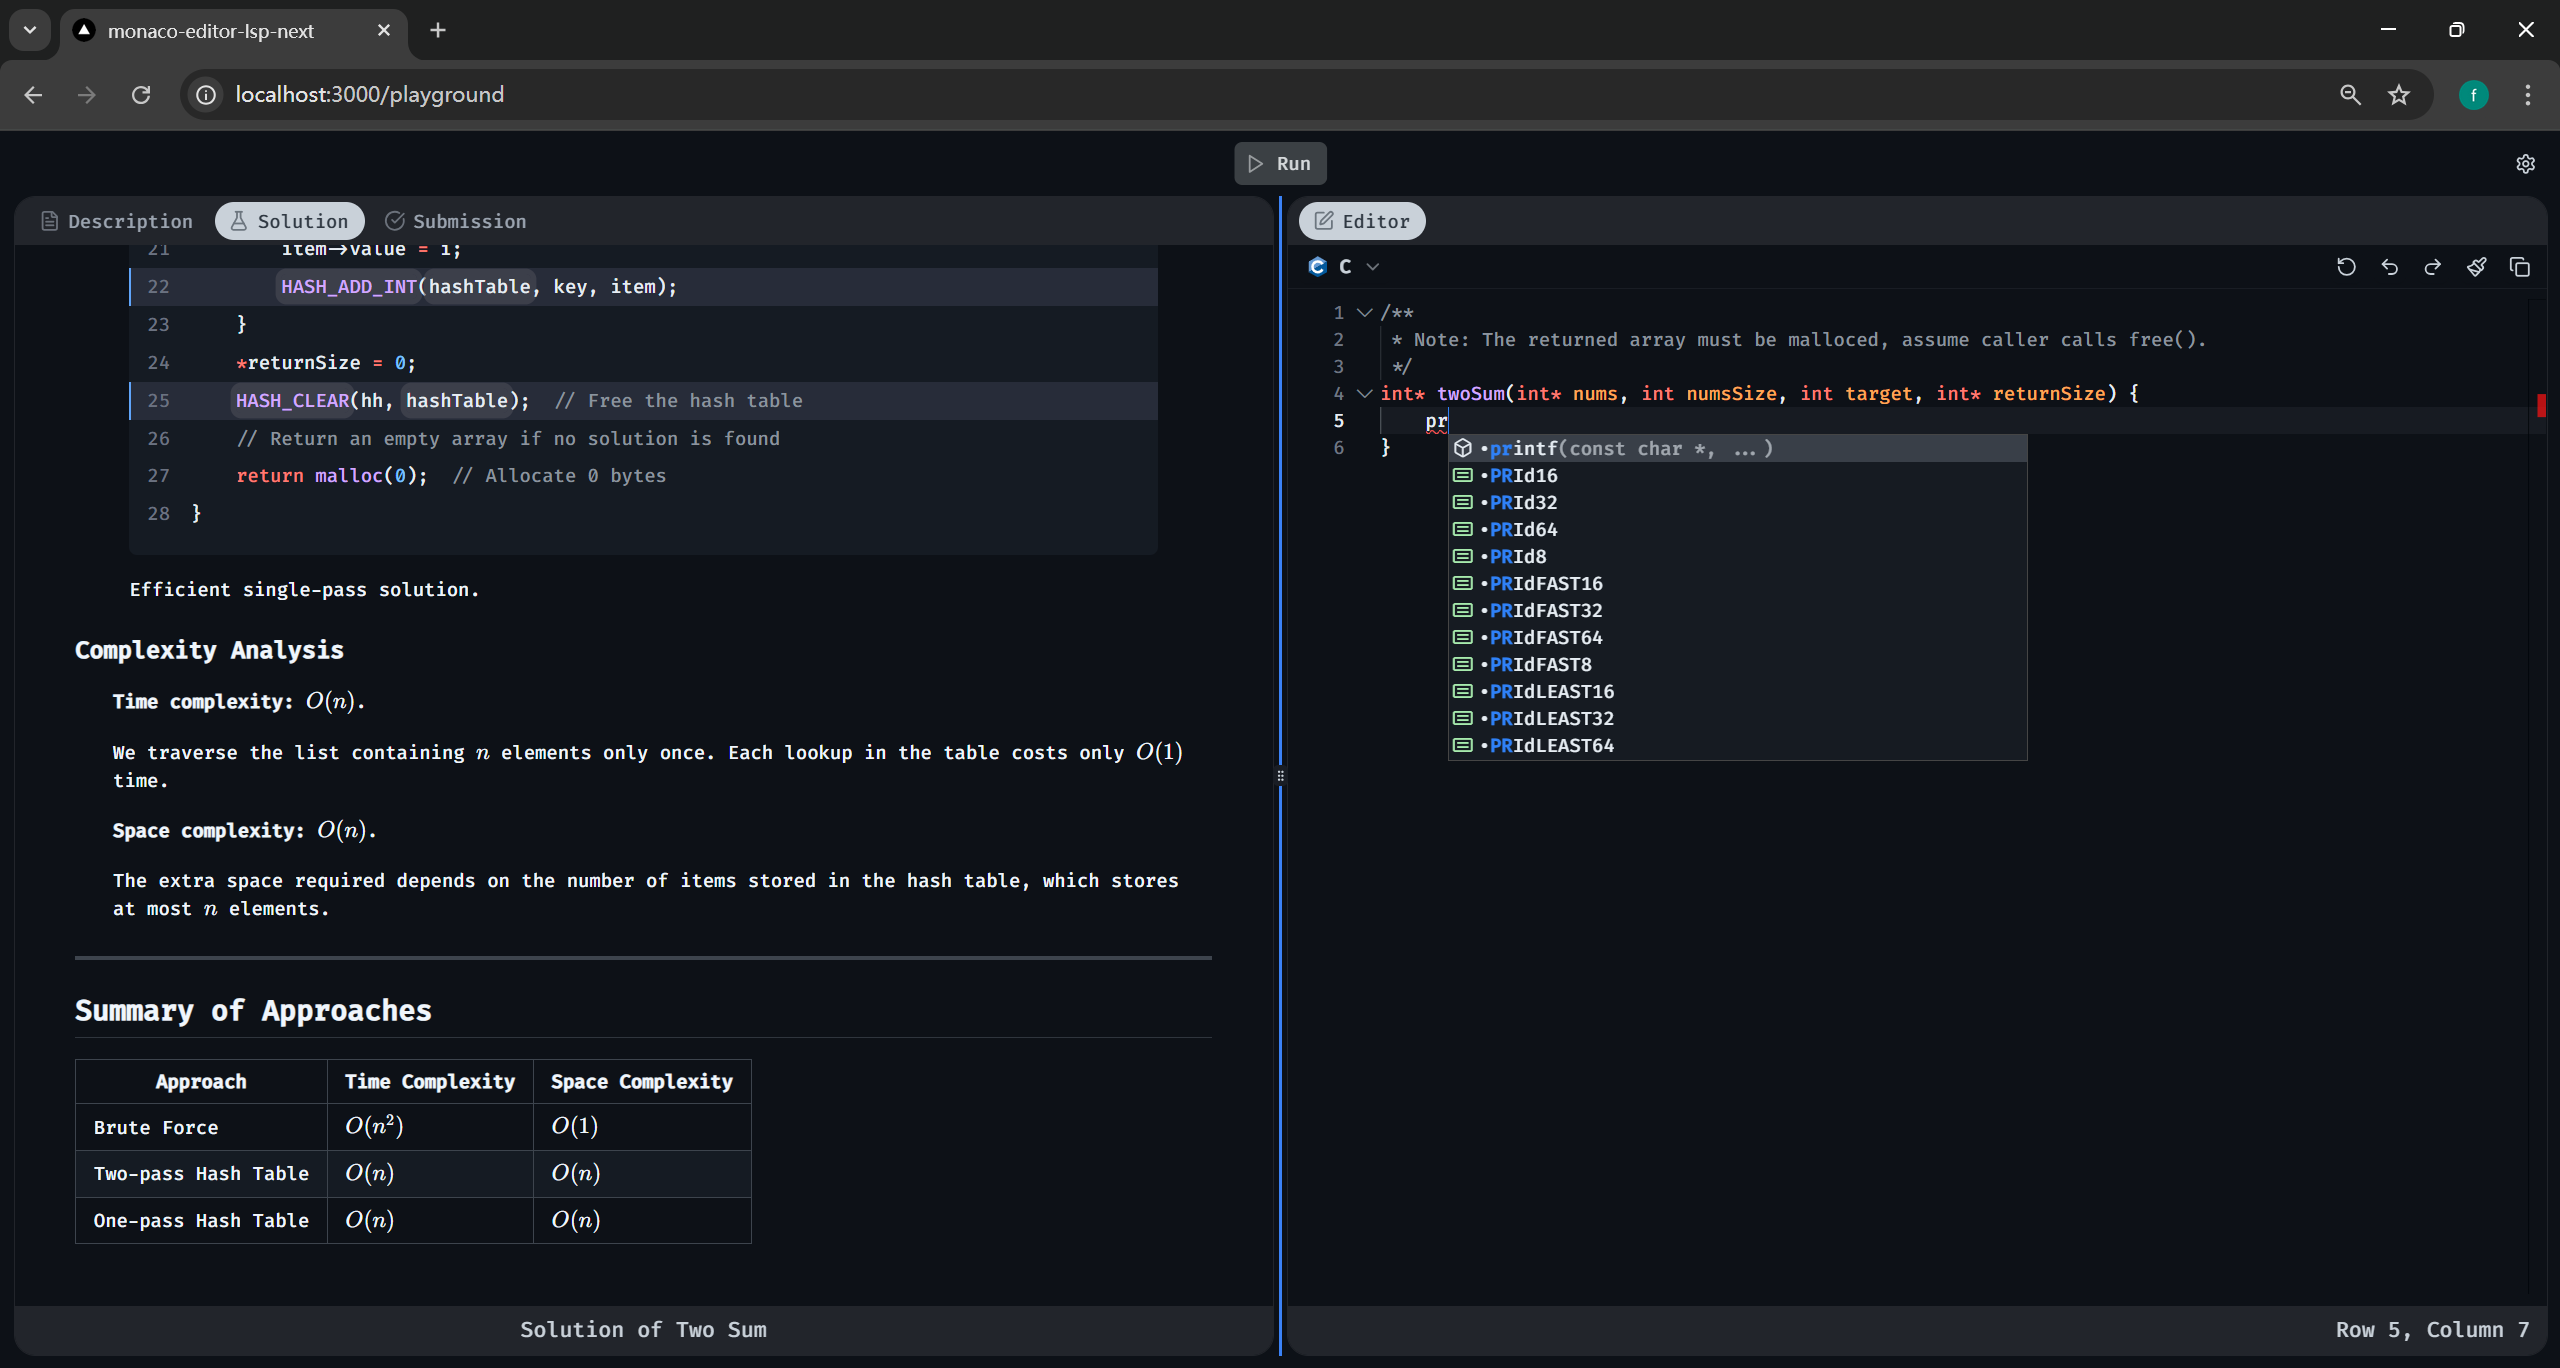Click the browser zoom magnifier icon
This screenshot has height=1368, width=2560.
[2350, 95]
